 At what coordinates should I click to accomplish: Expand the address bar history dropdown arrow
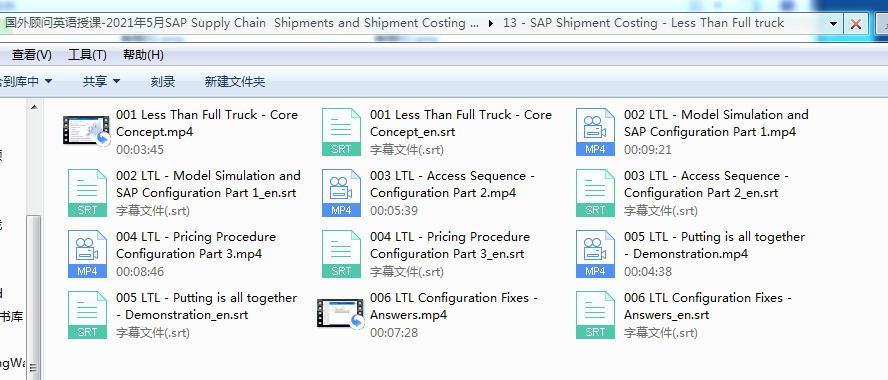pyautogui.click(x=833, y=24)
